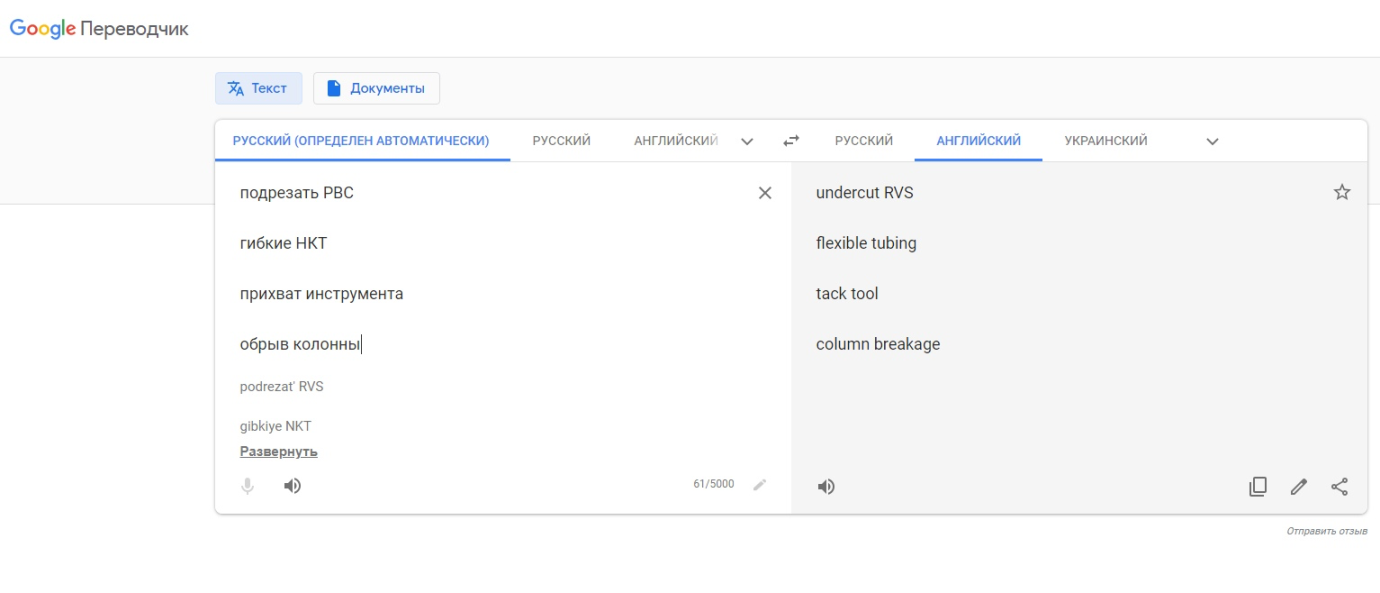This screenshot has width=1380, height=593.
Task: Suggest an edit with pencil icon
Action: click(x=1299, y=487)
